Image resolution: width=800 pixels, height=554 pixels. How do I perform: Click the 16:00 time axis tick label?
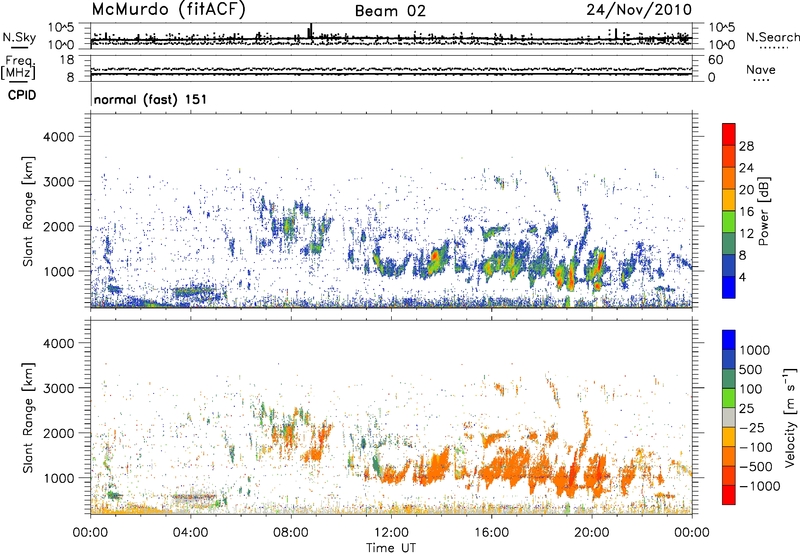(491, 533)
